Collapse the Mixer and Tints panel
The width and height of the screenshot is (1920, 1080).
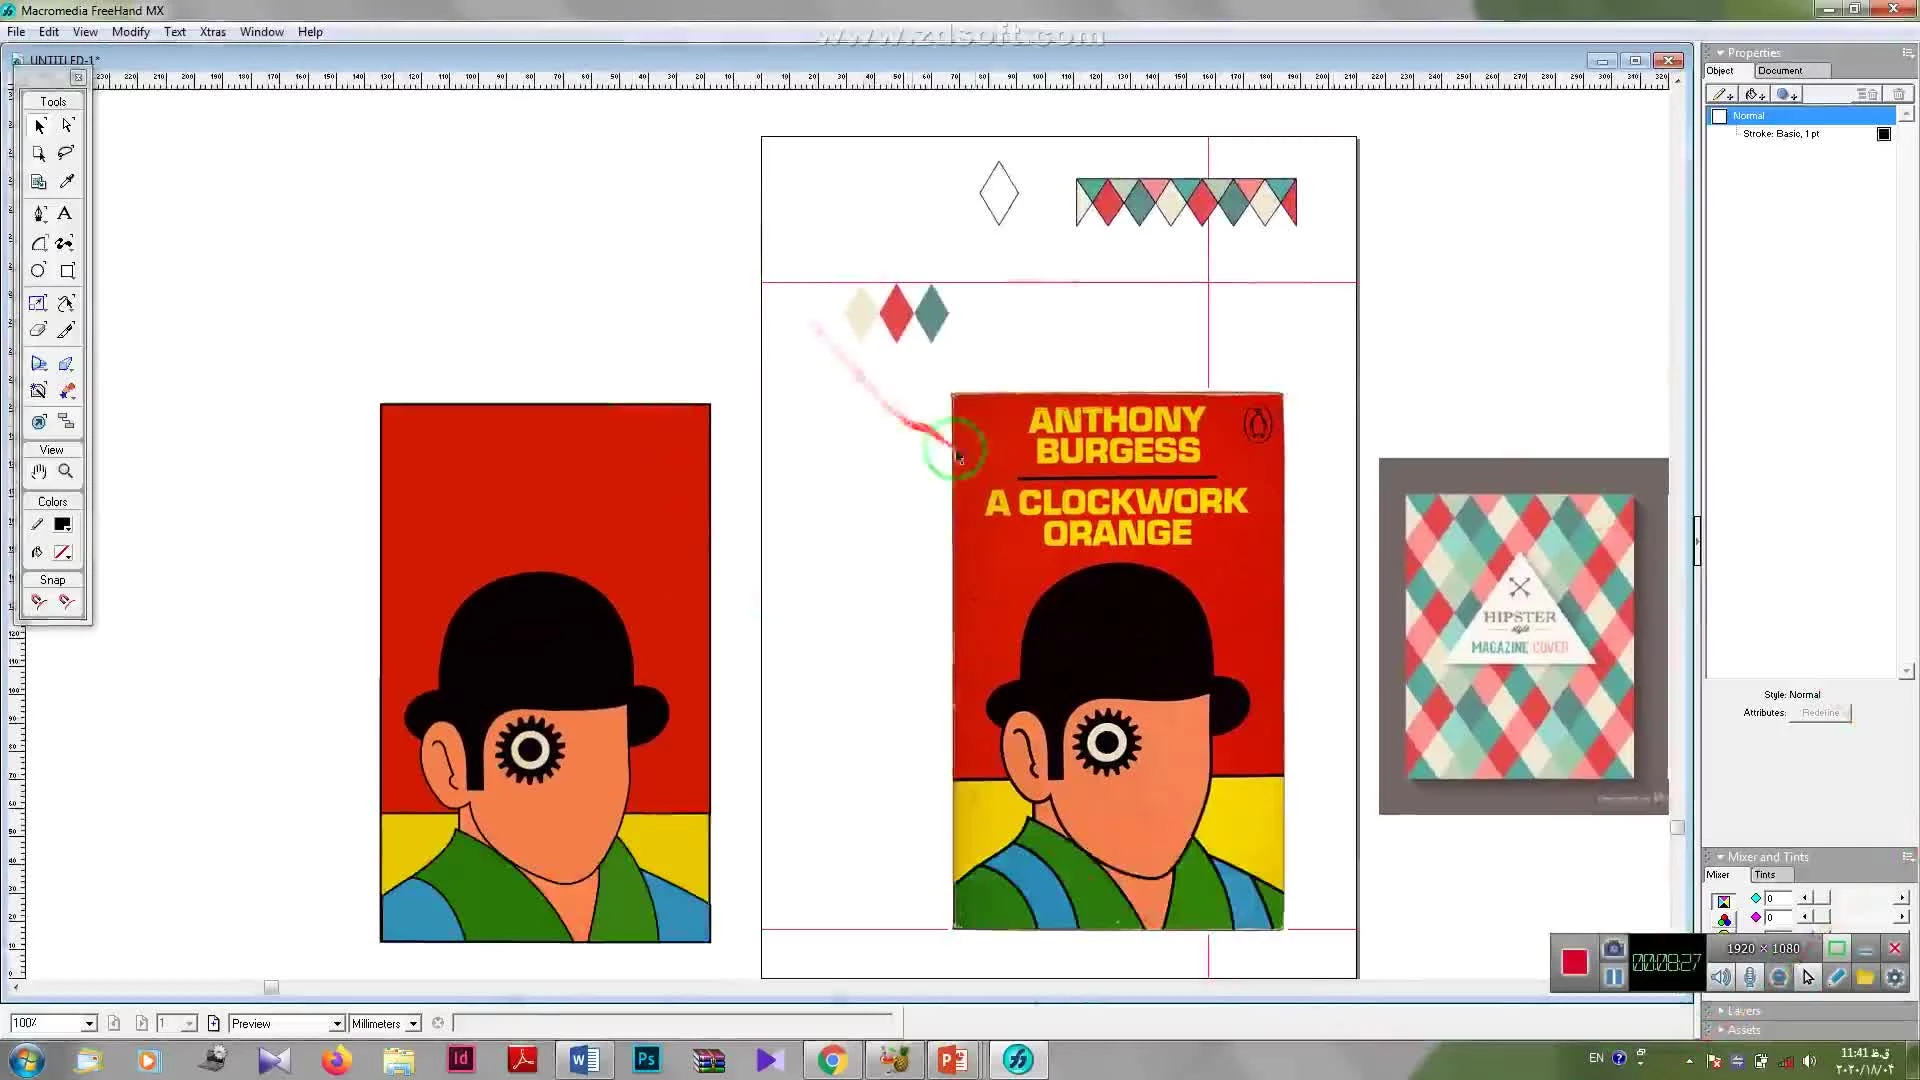click(1720, 857)
